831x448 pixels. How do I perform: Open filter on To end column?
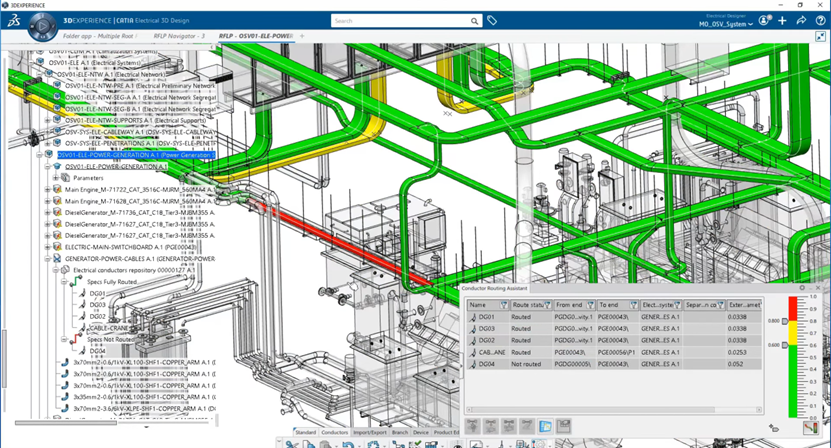click(633, 305)
